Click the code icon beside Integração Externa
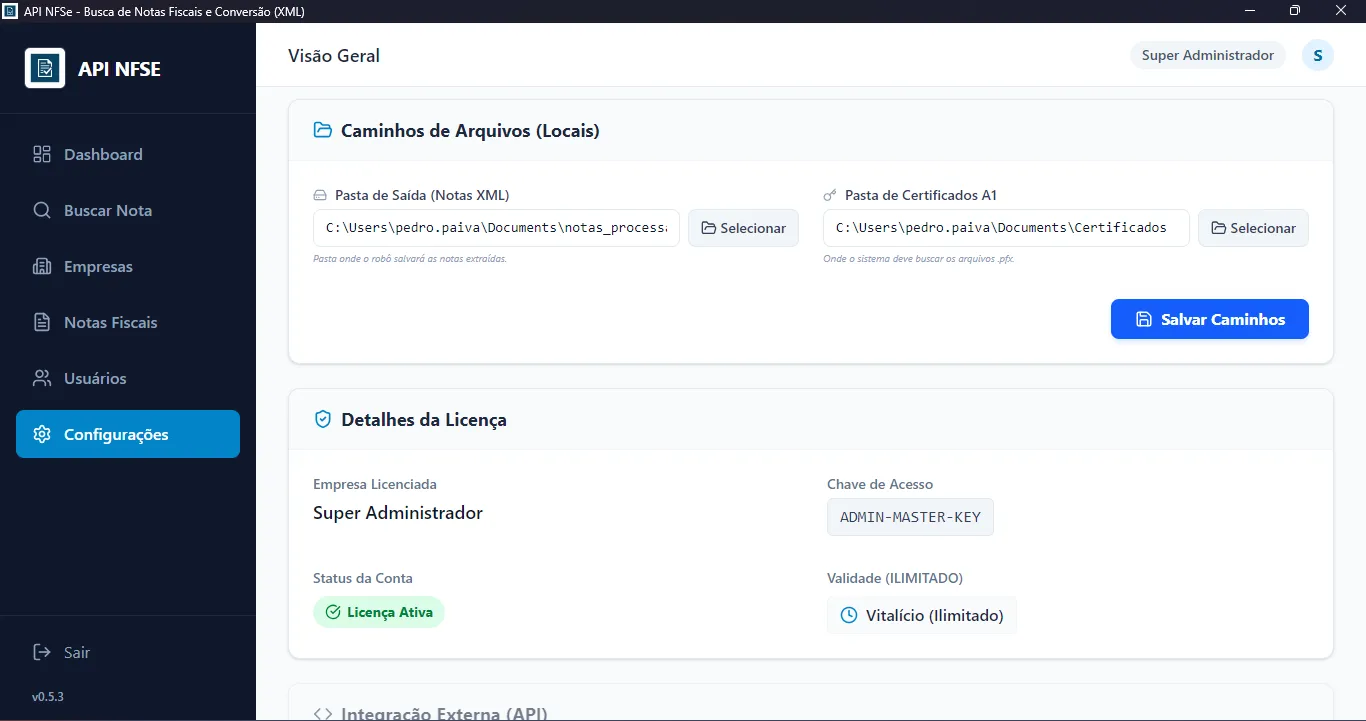This screenshot has width=1366, height=721. click(x=322, y=713)
